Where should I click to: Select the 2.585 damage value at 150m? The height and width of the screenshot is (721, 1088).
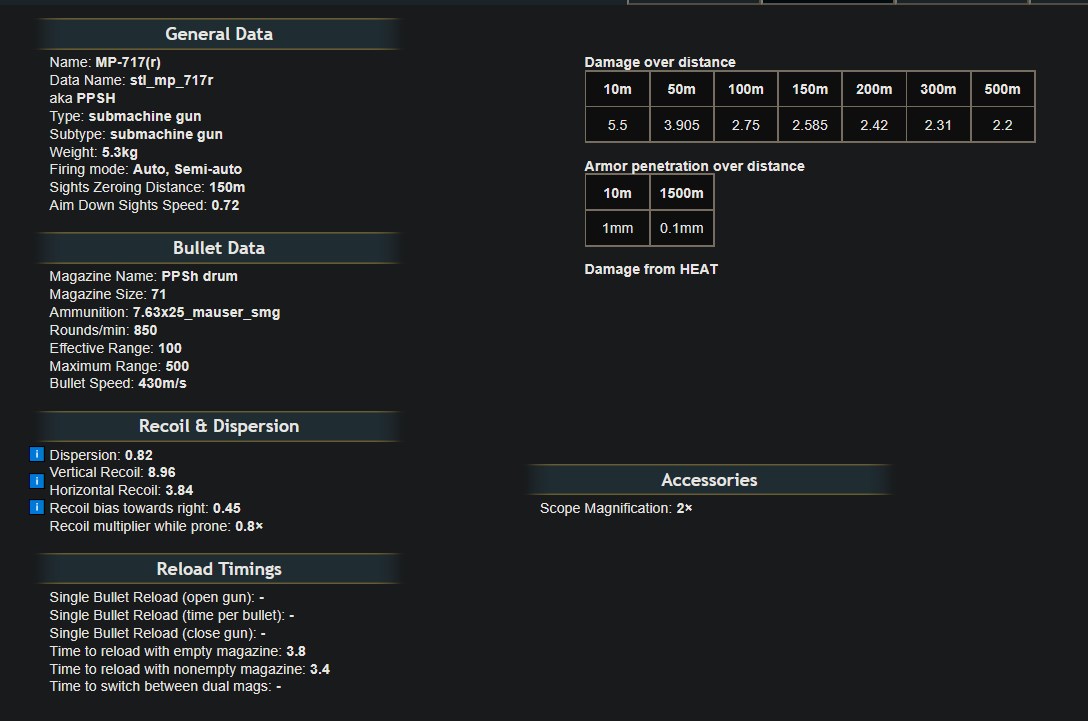click(809, 125)
